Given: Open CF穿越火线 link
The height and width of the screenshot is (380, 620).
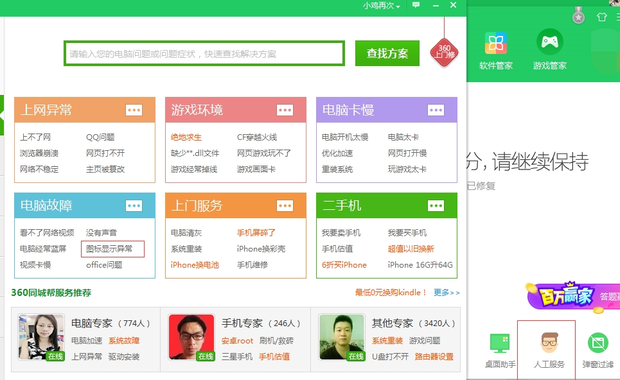Looking at the screenshot, I should [257, 137].
